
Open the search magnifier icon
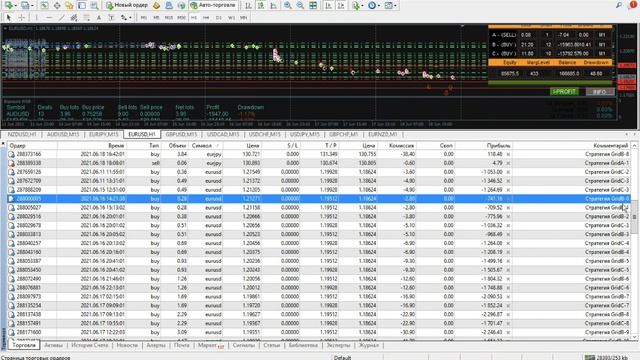(x=619, y=5)
